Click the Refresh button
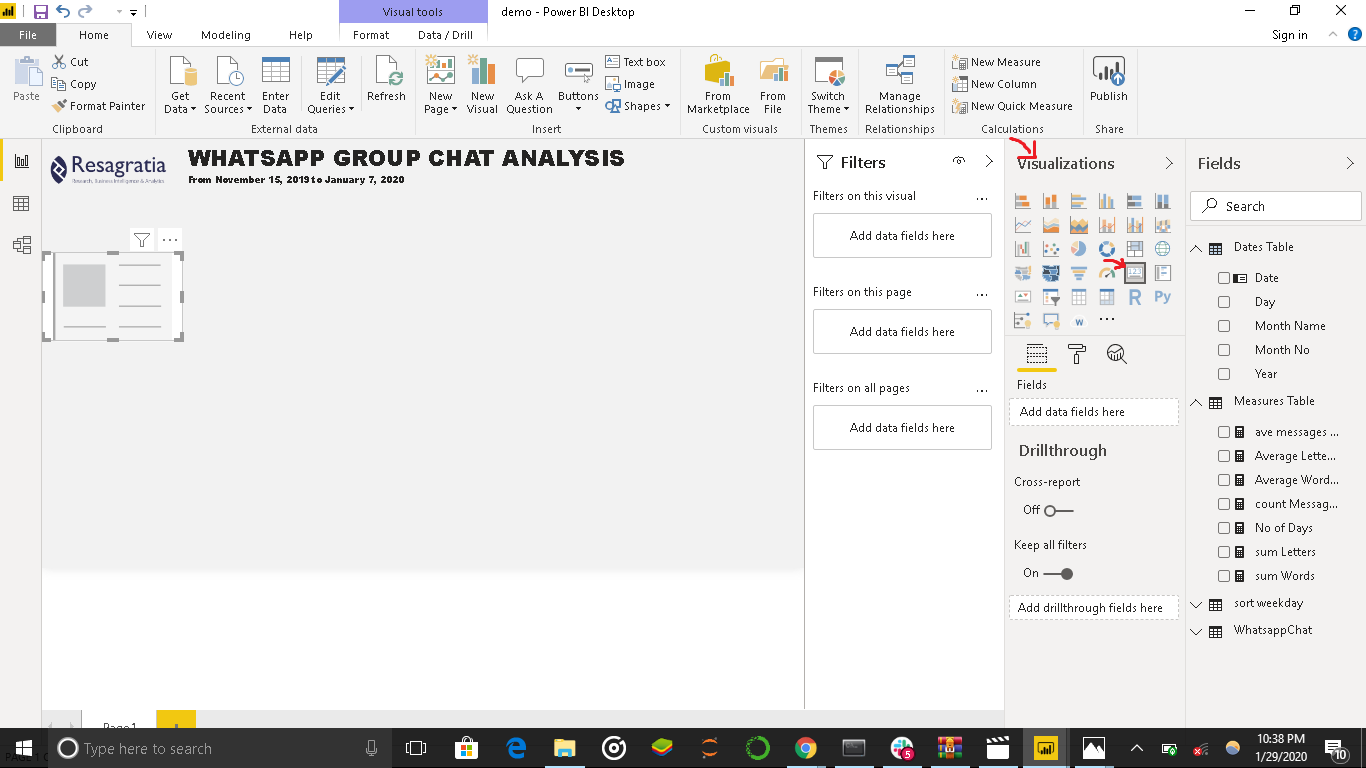This screenshot has width=1366, height=768. pos(386,80)
